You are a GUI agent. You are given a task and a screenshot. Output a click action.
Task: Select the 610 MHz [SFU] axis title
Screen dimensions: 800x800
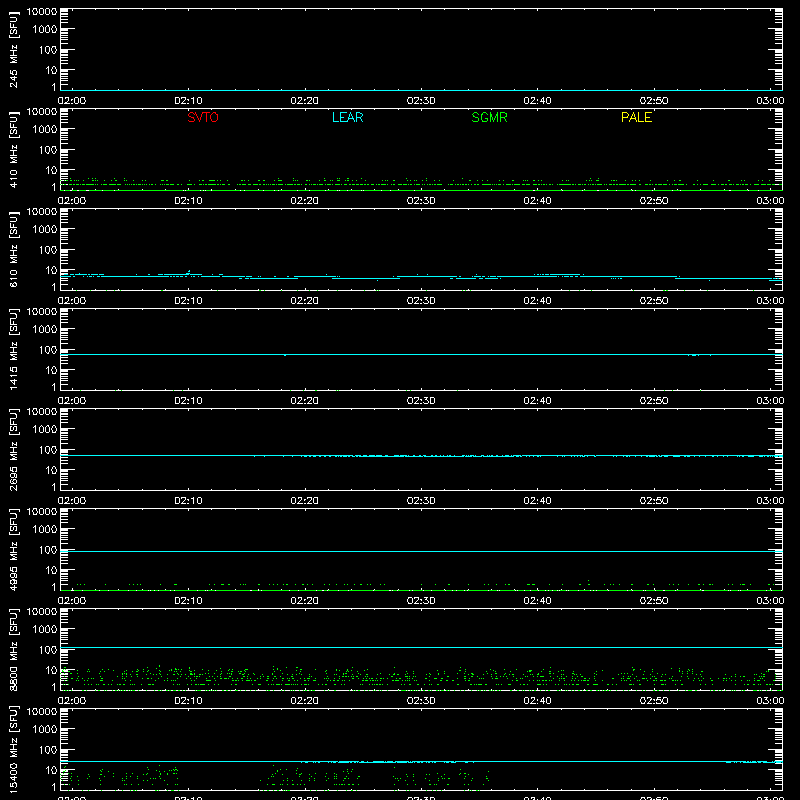click(13, 250)
